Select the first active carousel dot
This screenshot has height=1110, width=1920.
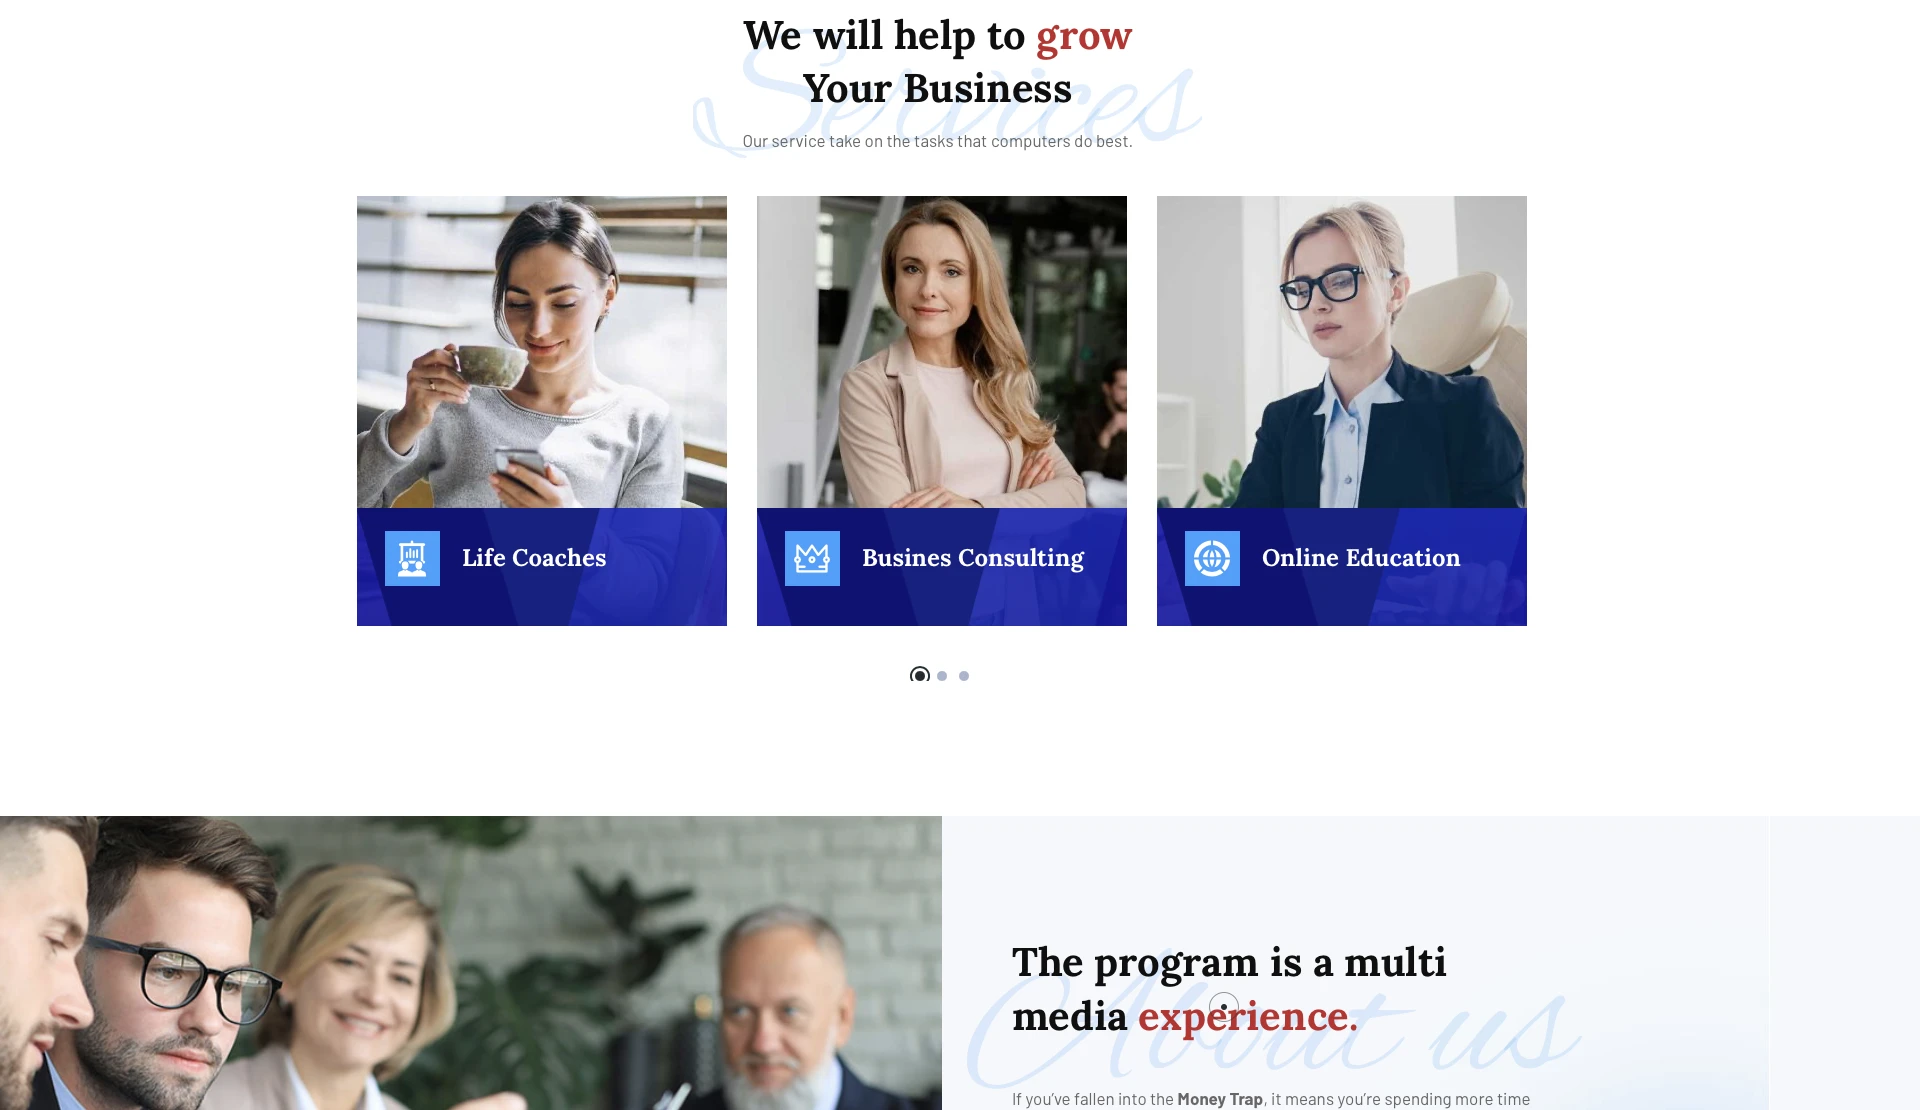click(x=920, y=676)
